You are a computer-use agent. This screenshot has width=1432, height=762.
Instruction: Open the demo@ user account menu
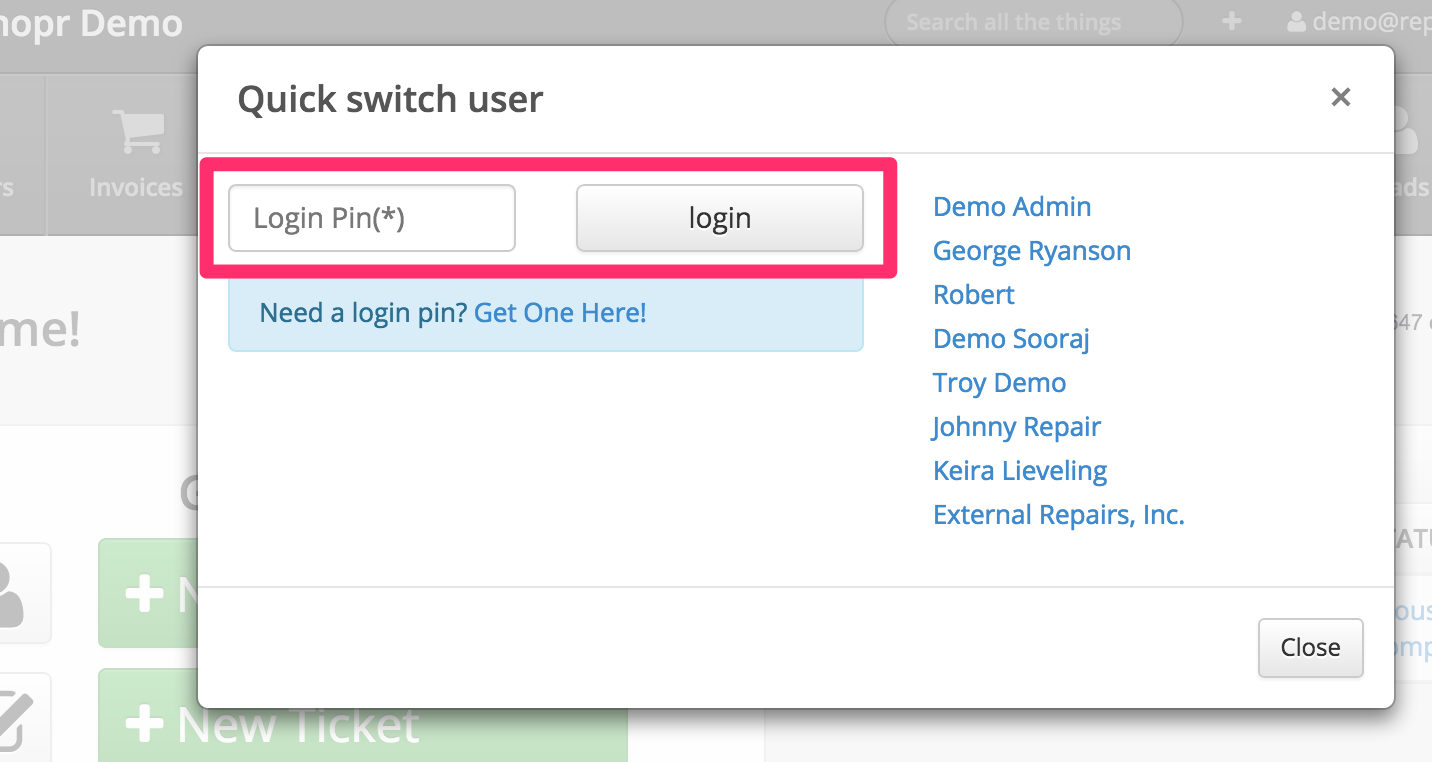pyautogui.click(x=1360, y=22)
